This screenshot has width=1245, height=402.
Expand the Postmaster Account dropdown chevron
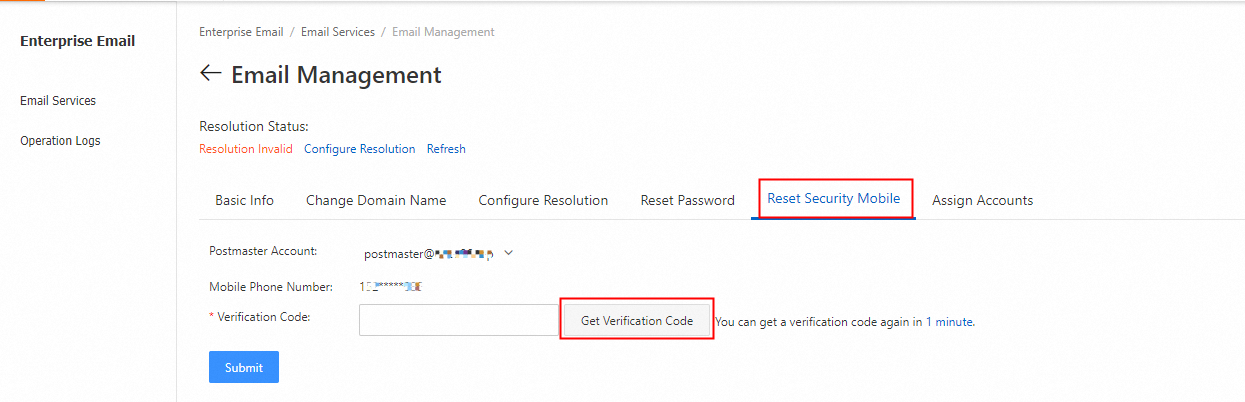pyautogui.click(x=508, y=253)
